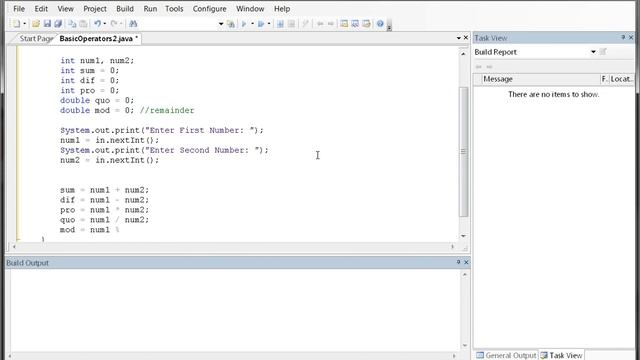Screen dimensions: 640x360
Task: Click the Open file folder icon
Action: click(x=36, y=24)
